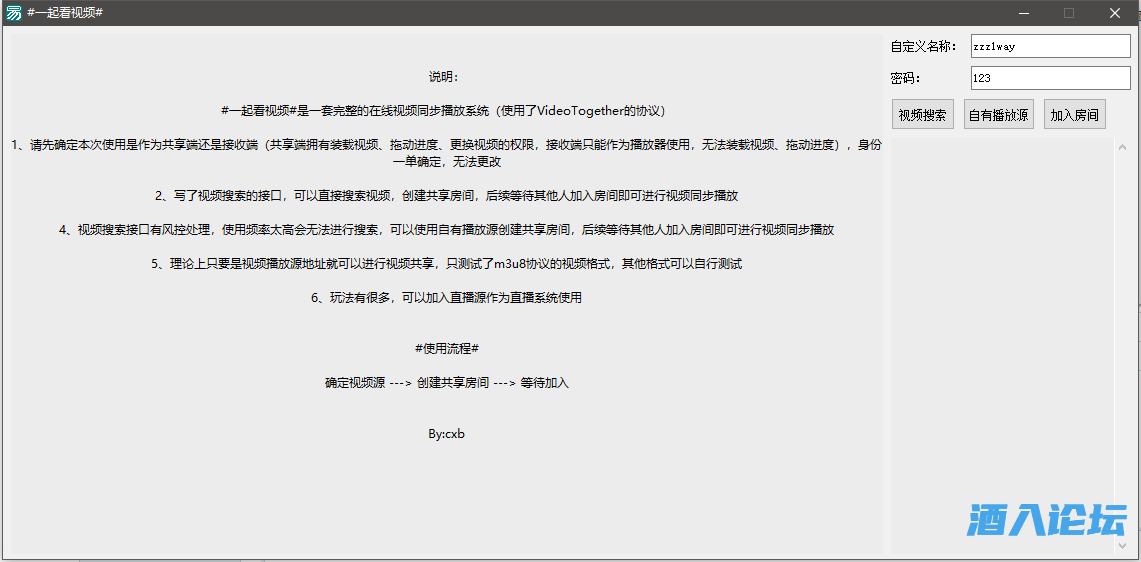Focus the 密码 input field
The width and height of the screenshot is (1141, 562).
[x=1050, y=78]
